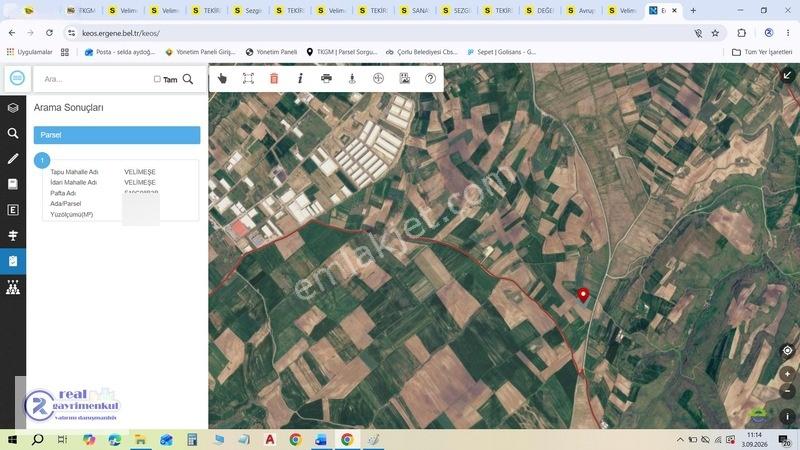The height and width of the screenshot is (450, 800).
Task: Switch to the Avrup browser tab
Action: (x=581, y=10)
